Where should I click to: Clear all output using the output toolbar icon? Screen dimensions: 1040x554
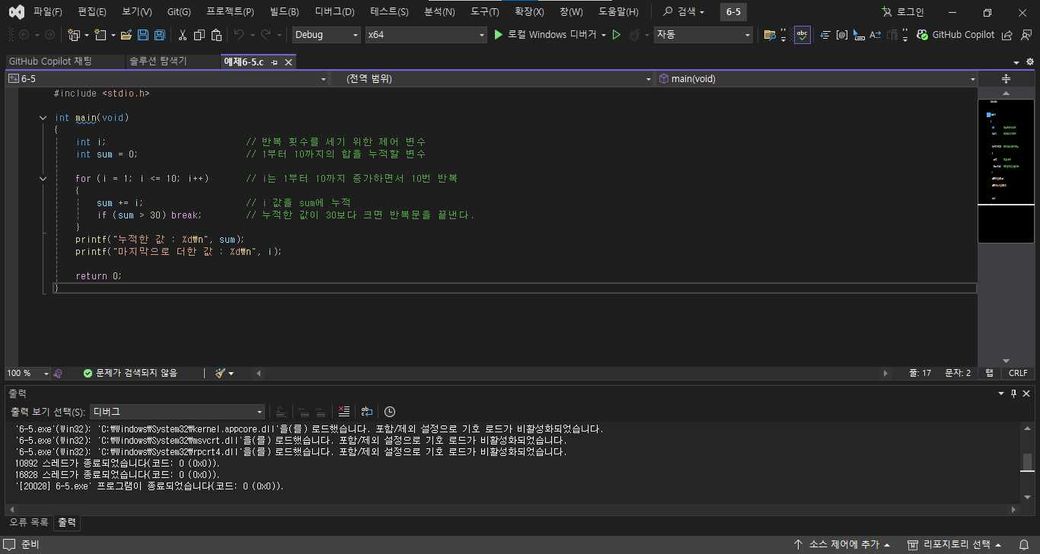click(x=344, y=411)
